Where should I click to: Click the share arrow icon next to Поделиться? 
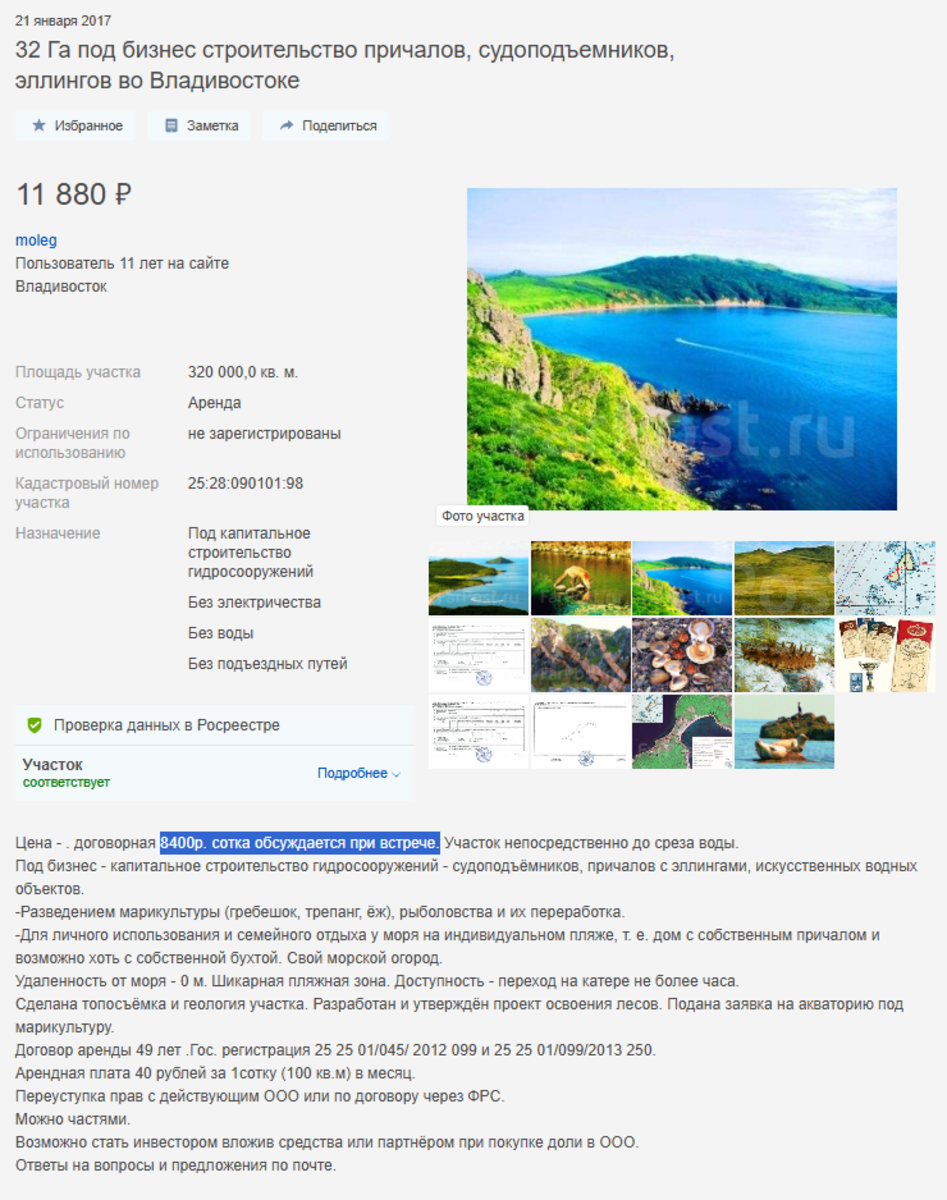click(x=286, y=126)
